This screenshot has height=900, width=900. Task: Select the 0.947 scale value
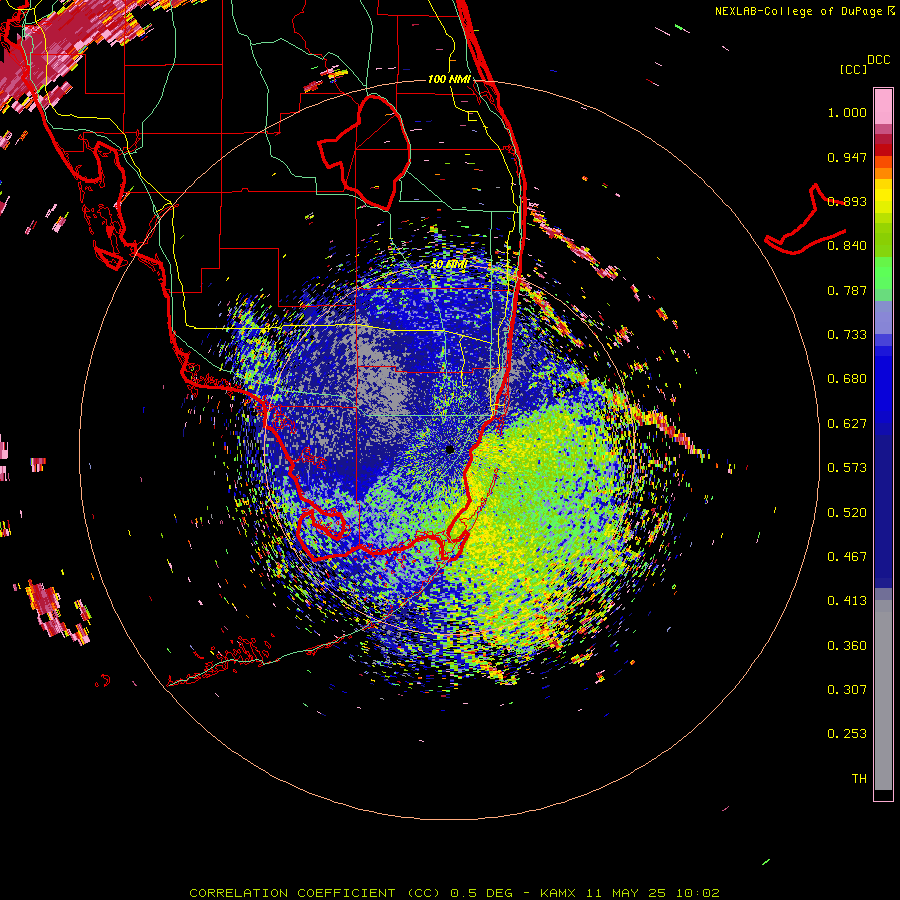[x=847, y=157]
